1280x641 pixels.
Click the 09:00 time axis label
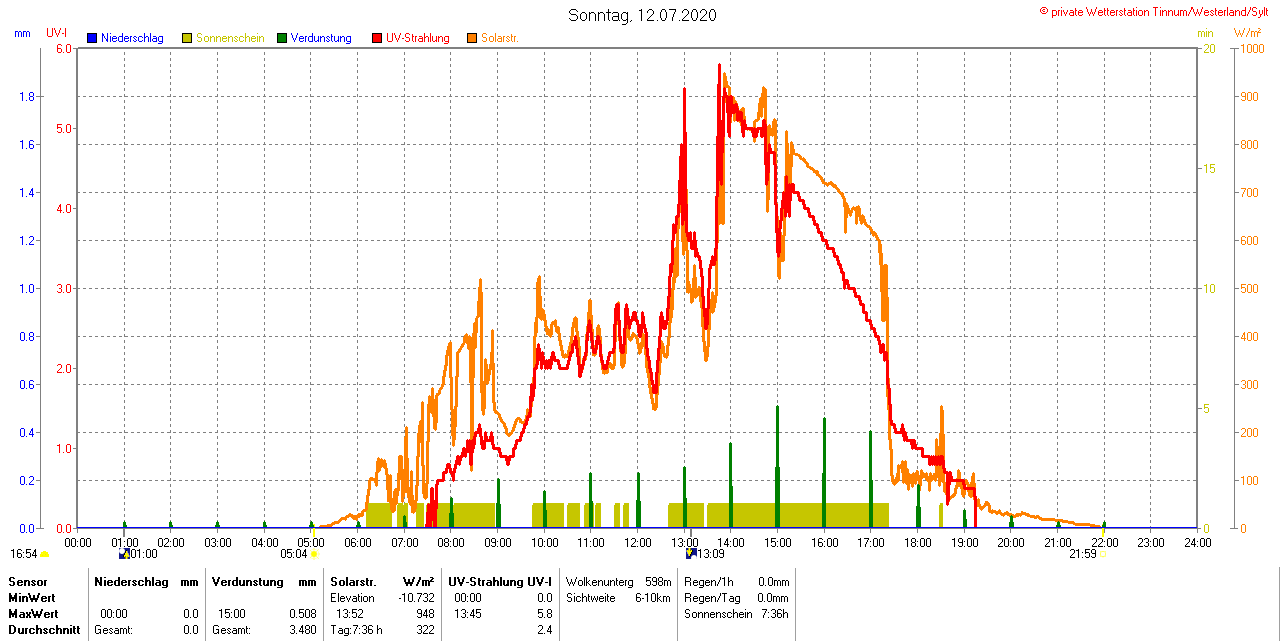498,543
